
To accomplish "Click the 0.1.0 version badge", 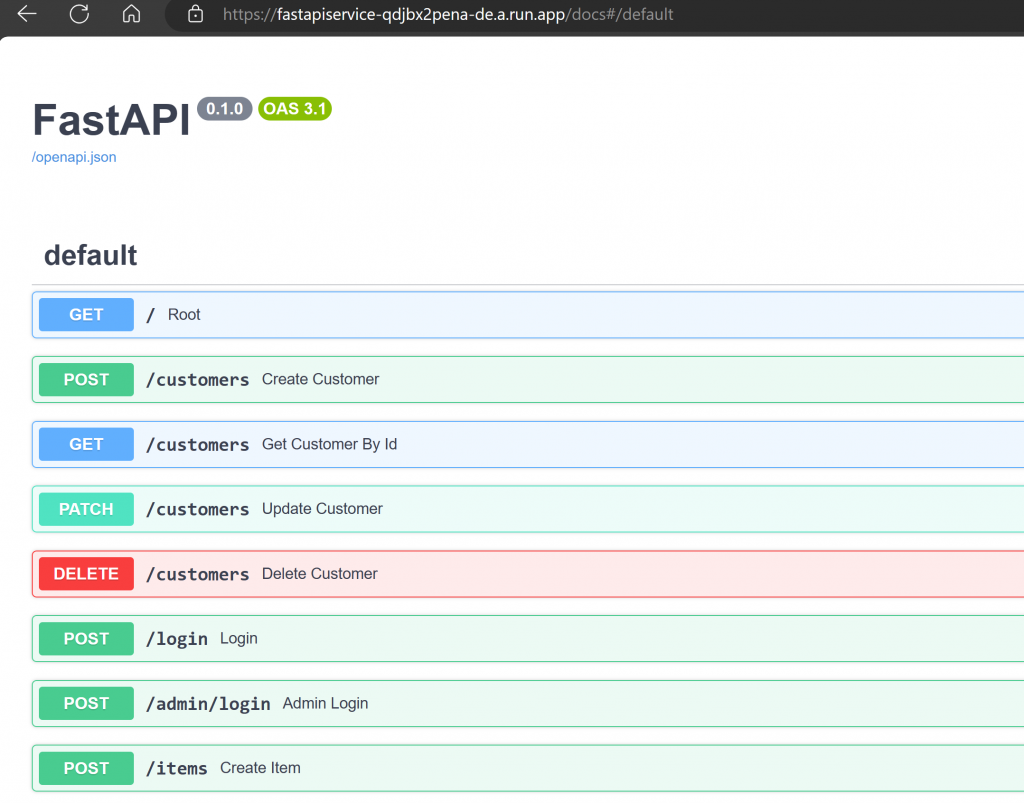I will coord(225,108).
